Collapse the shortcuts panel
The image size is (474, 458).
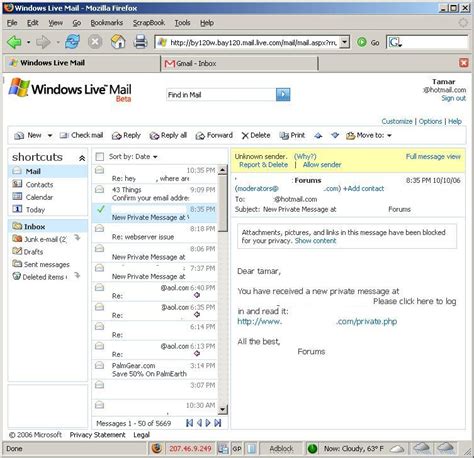(x=82, y=158)
